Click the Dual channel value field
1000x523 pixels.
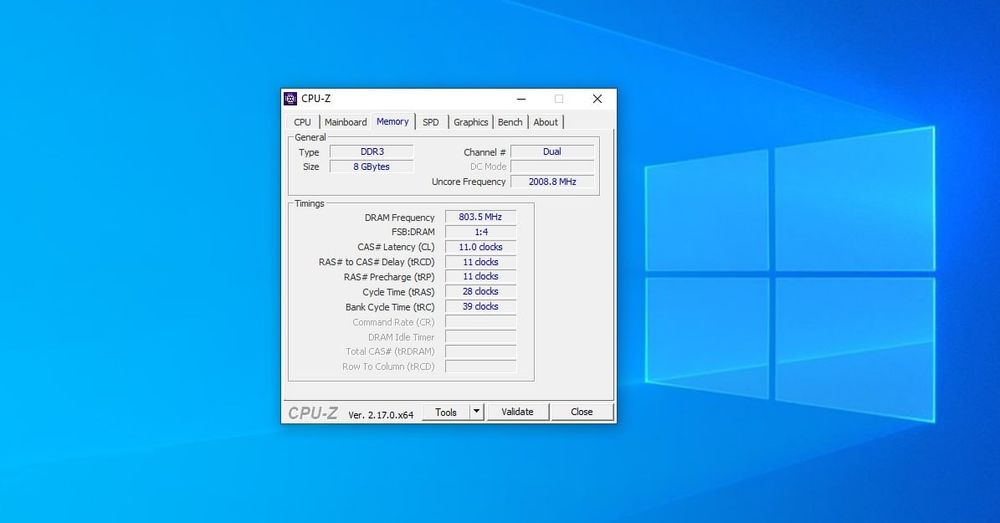[x=552, y=152]
